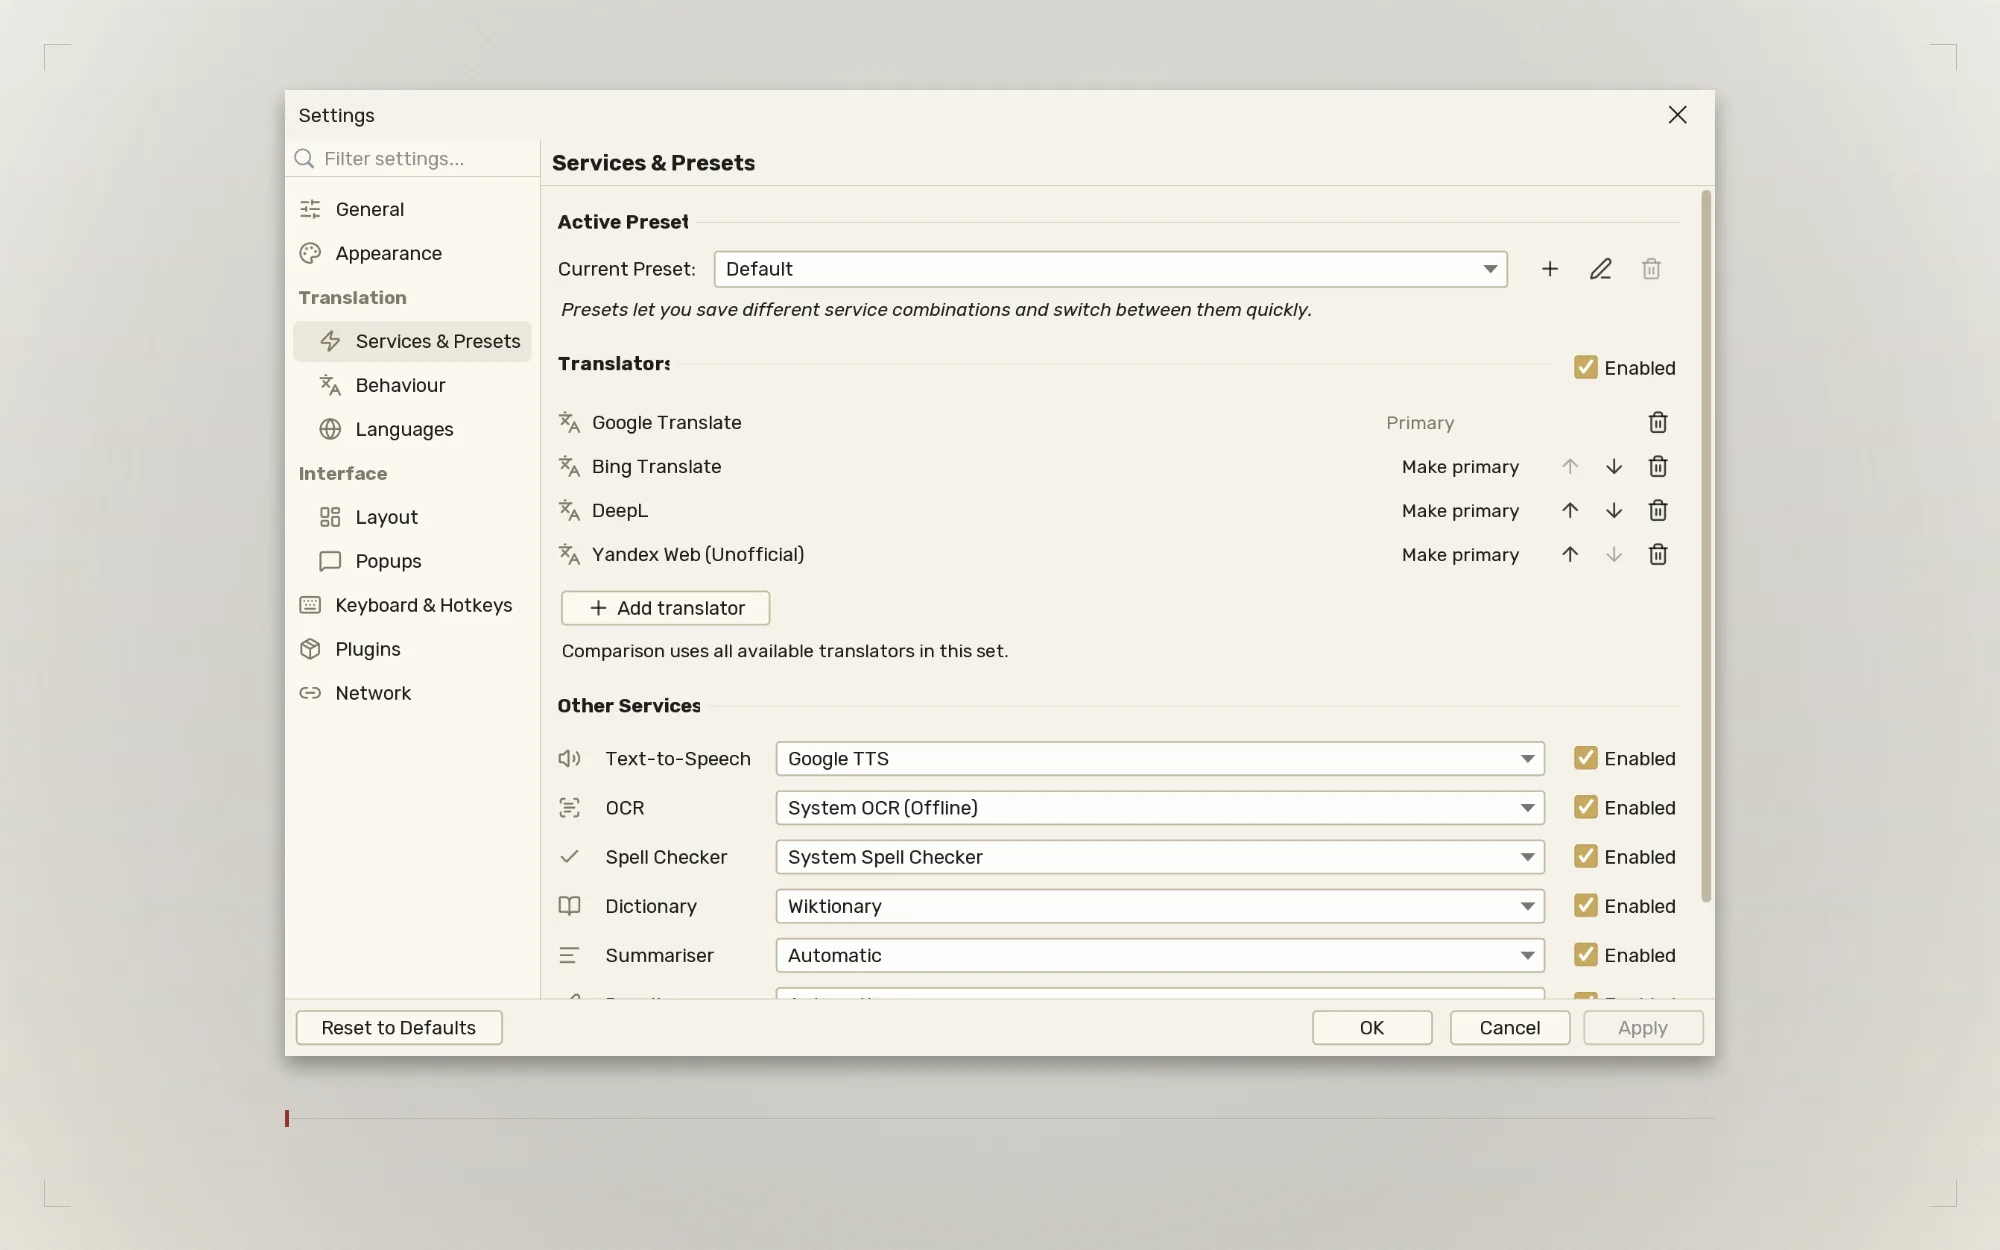Toggle the Translators Enabled checkbox
The width and height of the screenshot is (2000, 1250).
tap(1585, 367)
